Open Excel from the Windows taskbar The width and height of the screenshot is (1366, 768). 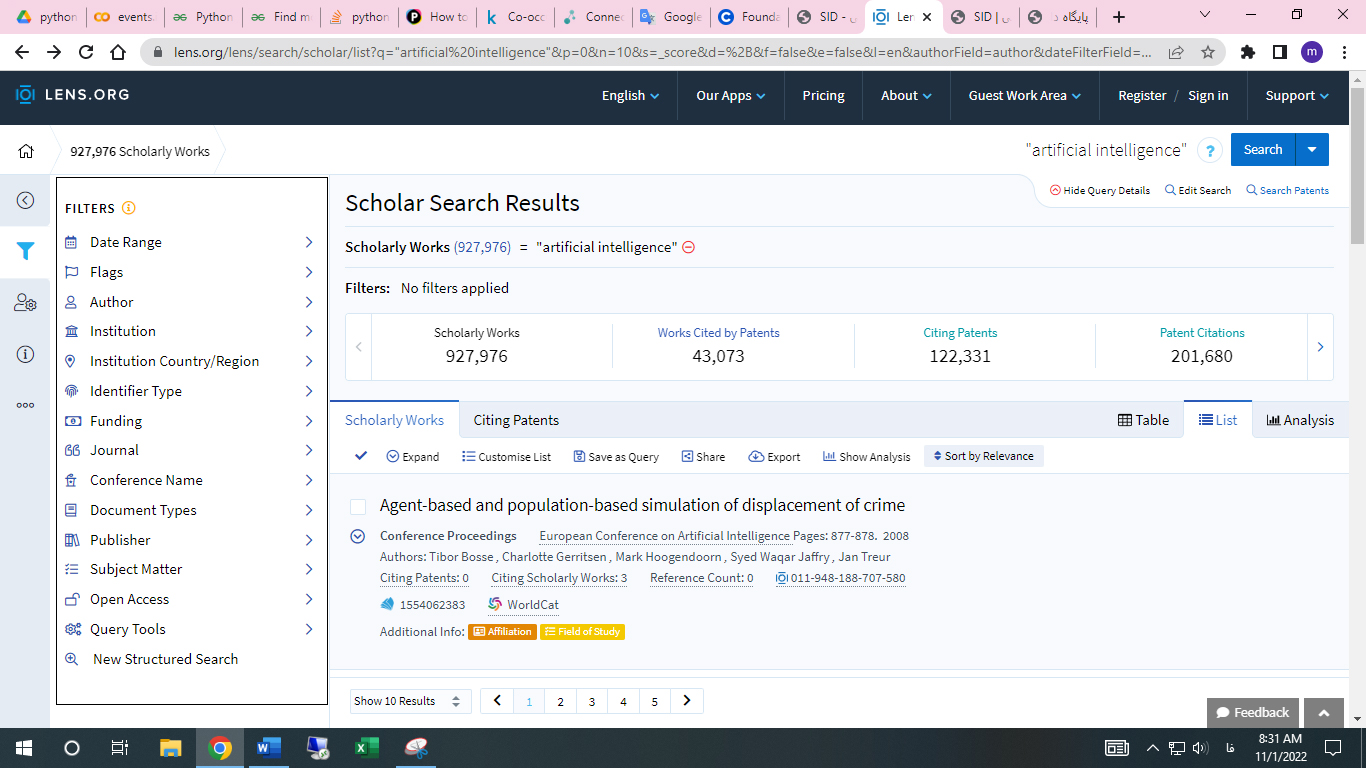(366, 747)
